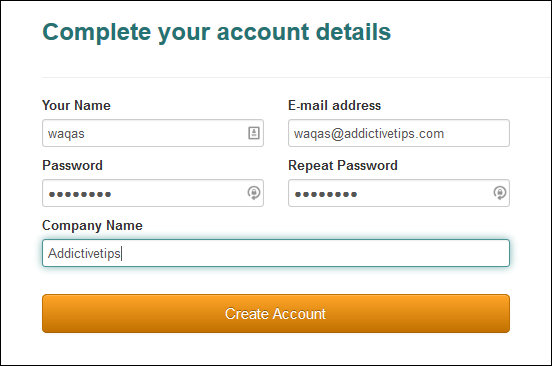Click the key icon in the Password field
This screenshot has width=552, height=366.
[x=254, y=193]
